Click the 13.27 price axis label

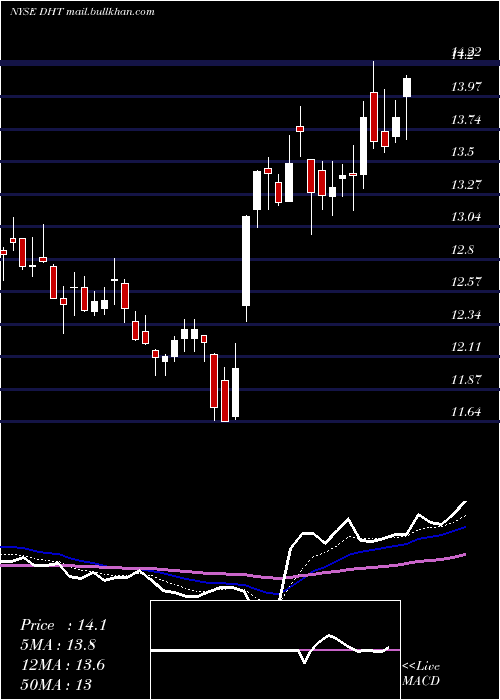pyautogui.click(x=466, y=184)
